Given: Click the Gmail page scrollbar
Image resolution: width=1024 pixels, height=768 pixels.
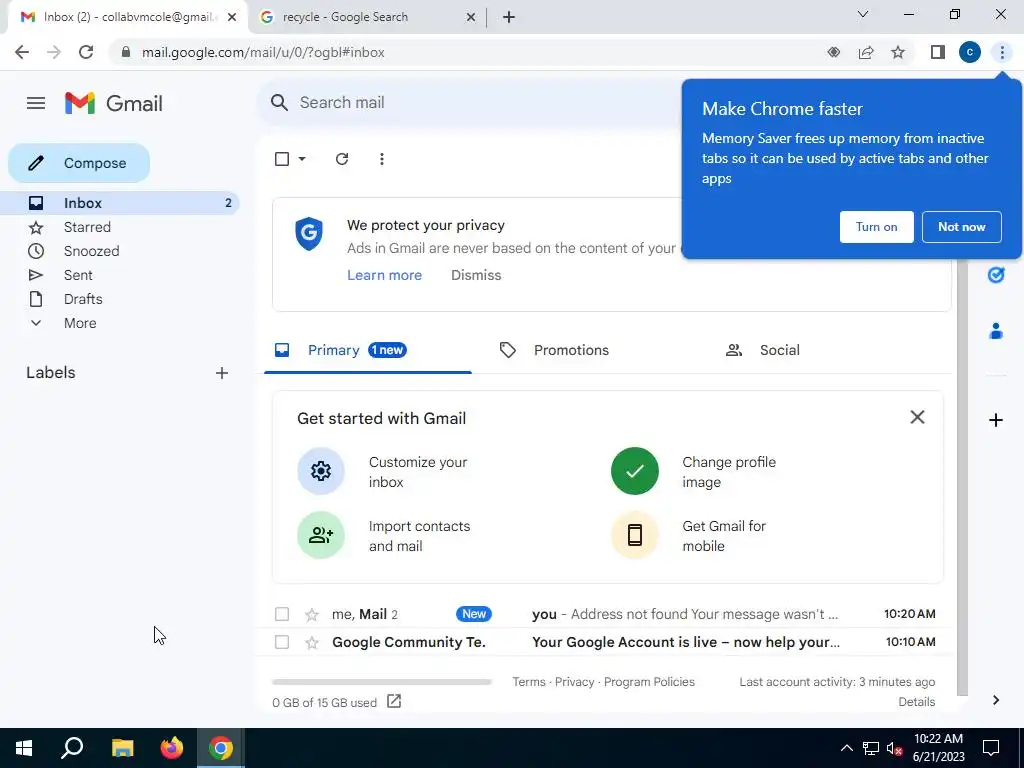Looking at the screenshot, I should 962,477.
